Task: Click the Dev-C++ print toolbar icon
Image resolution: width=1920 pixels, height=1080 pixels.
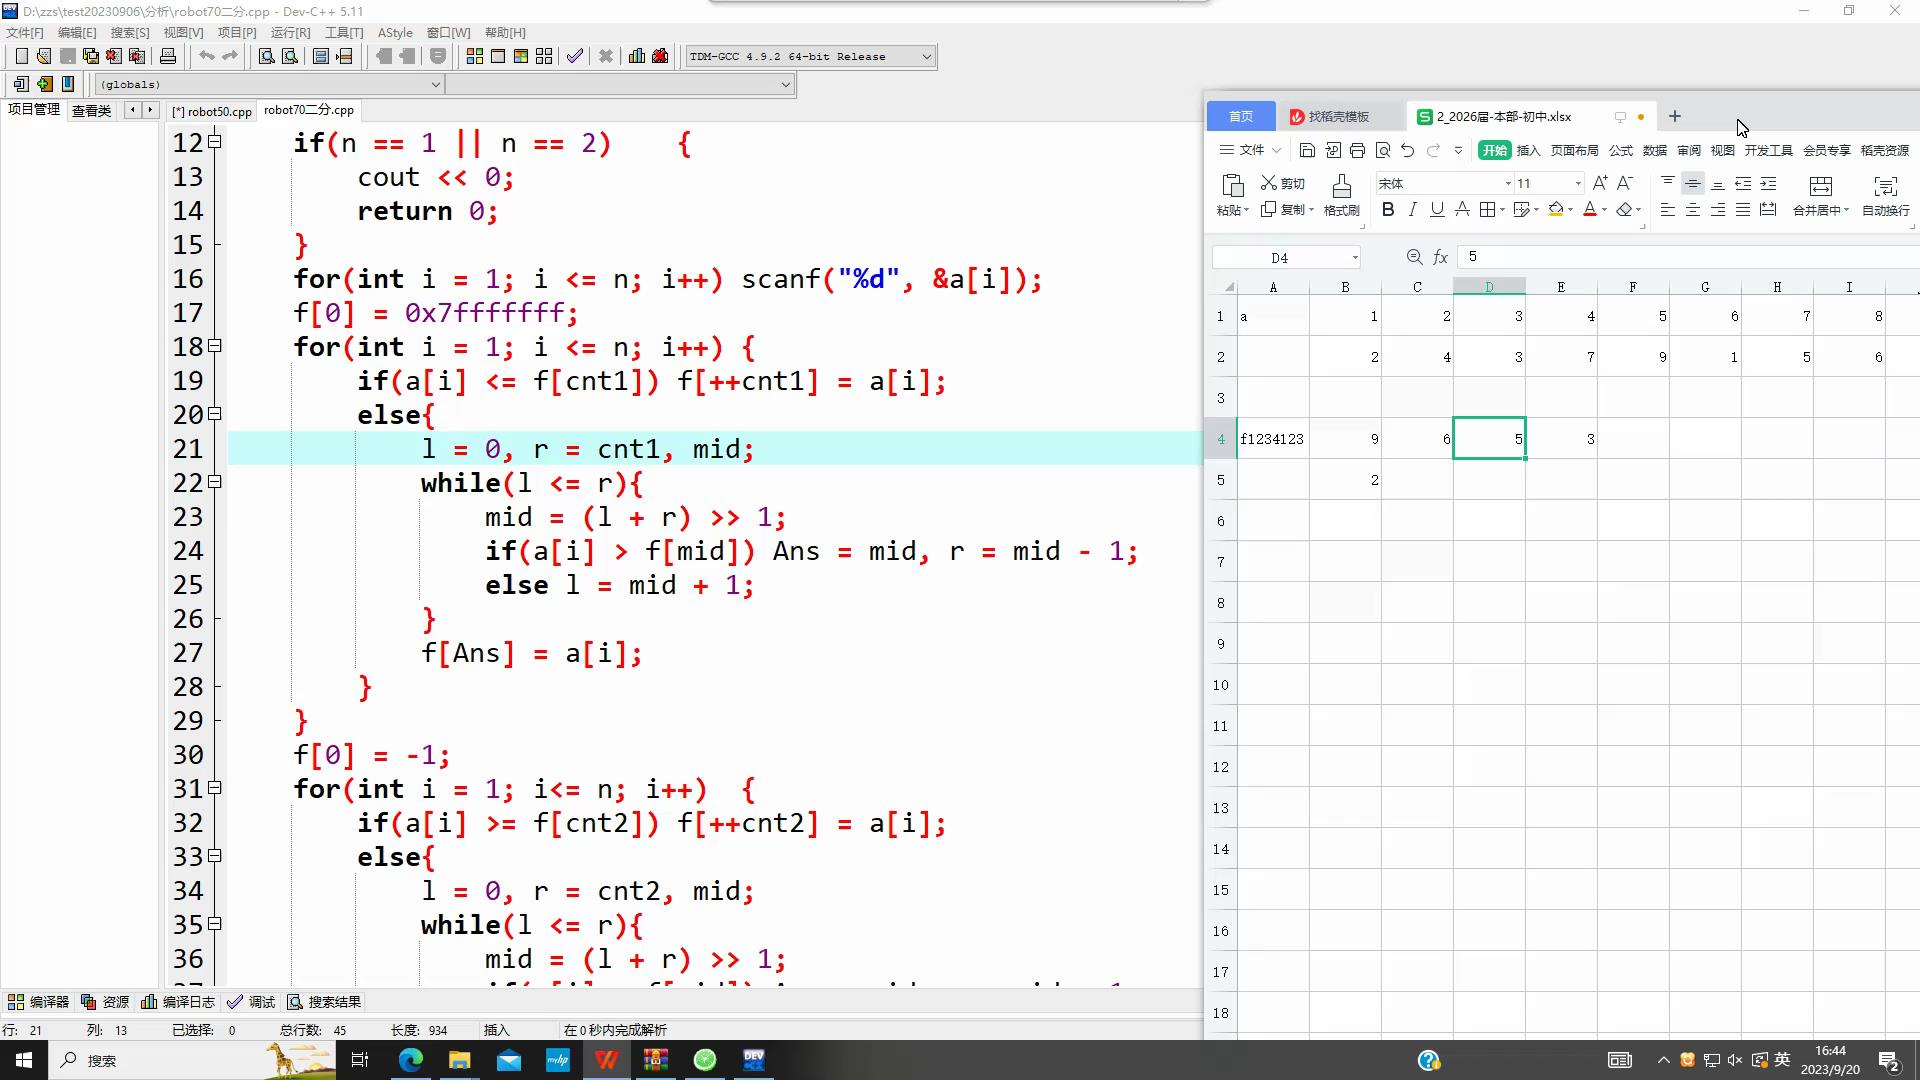Action: (168, 57)
